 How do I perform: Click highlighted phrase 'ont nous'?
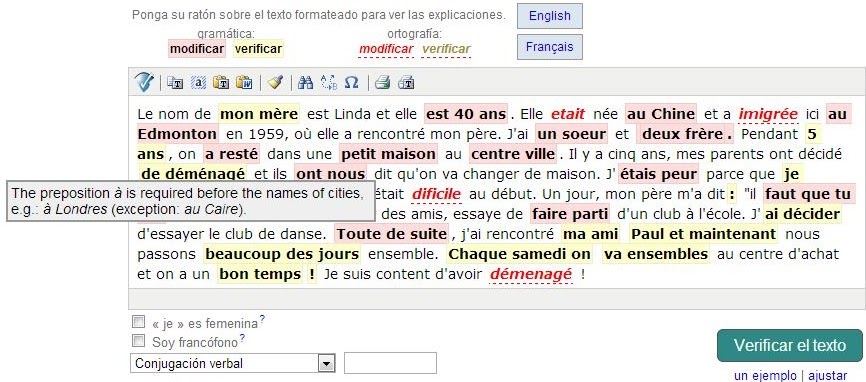[330, 174]
